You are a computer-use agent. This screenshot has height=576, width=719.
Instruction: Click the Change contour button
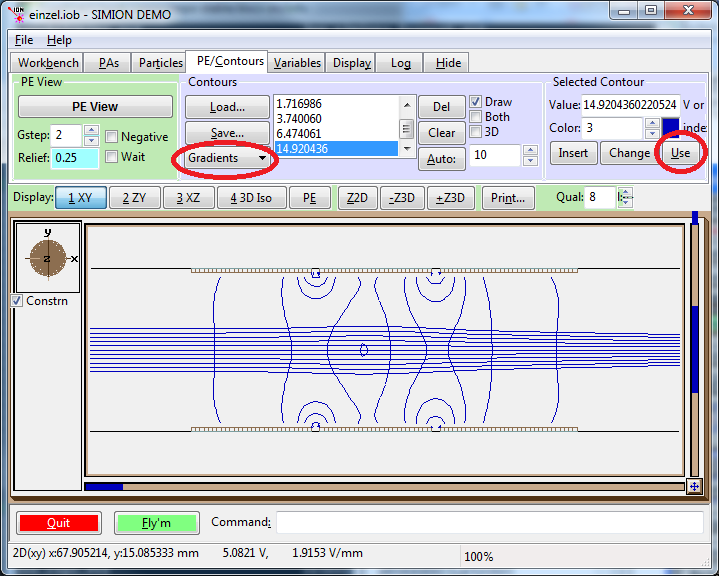click(629, 153)
